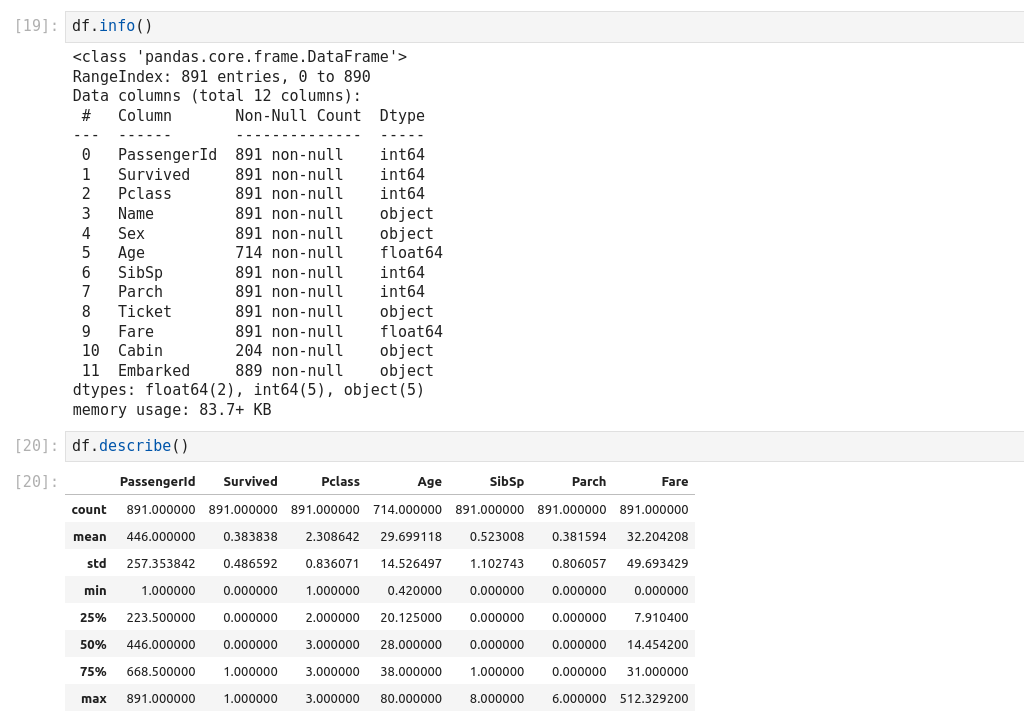Click the Fare column header in describe table
The height and width of the screenshot is (722, 1024).
674,481
